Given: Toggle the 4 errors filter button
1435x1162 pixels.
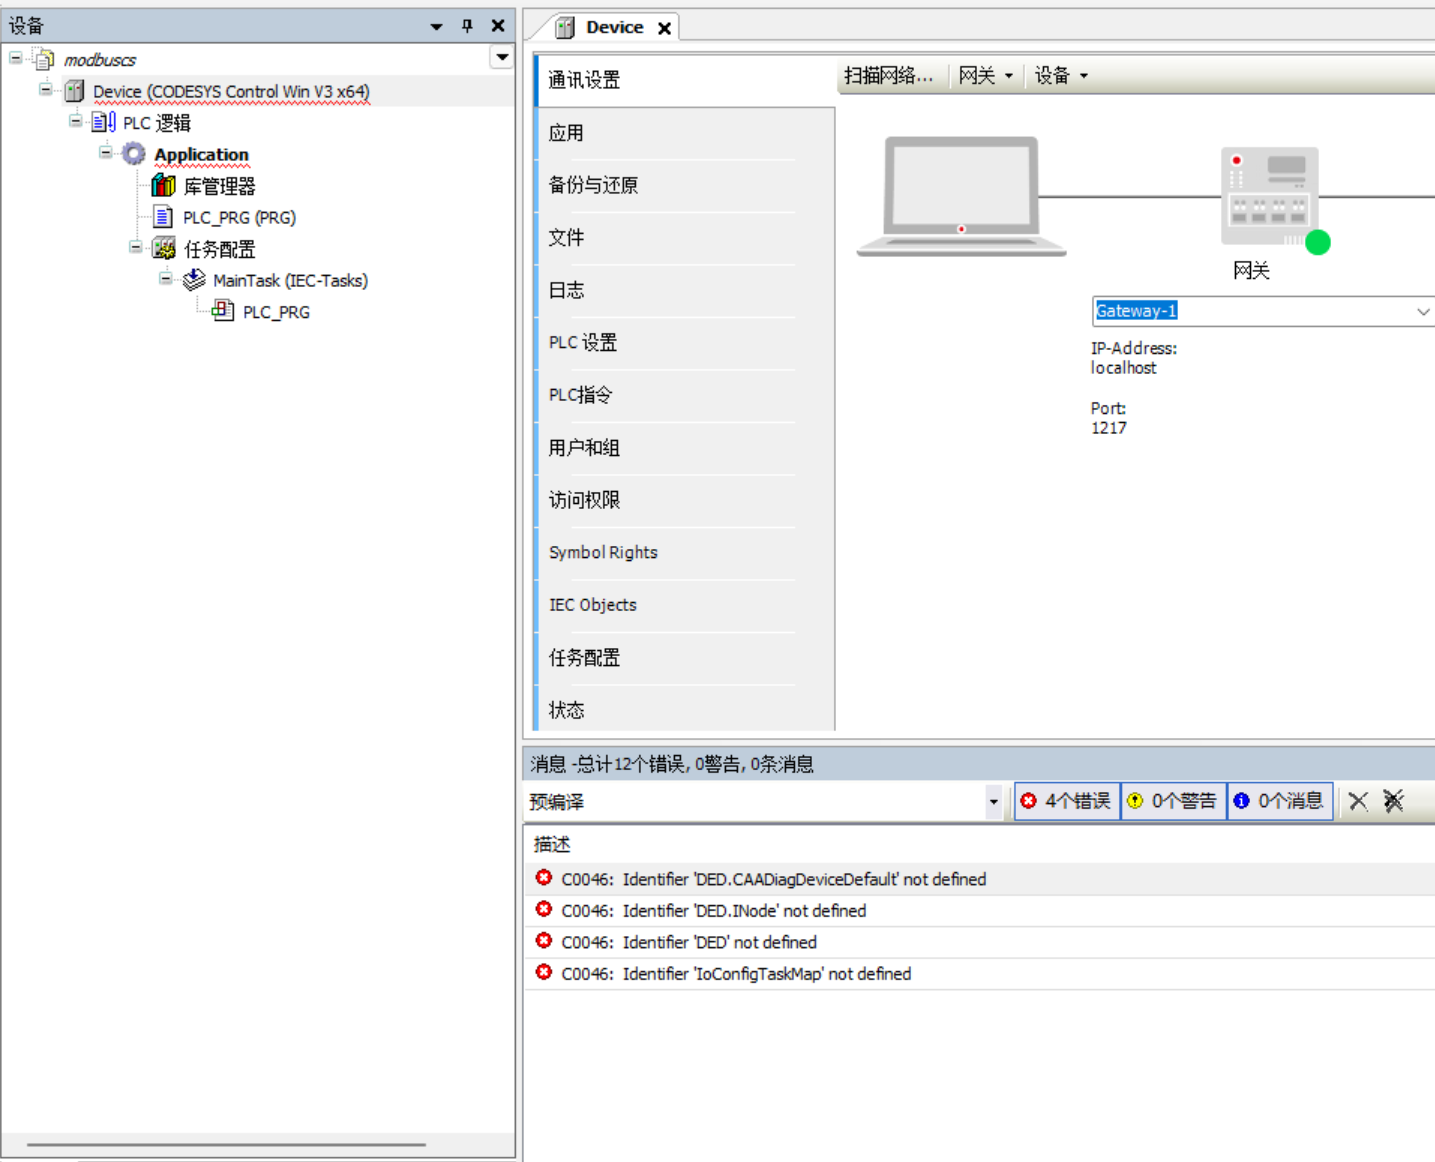Looking at the screenshot, I should [1066, 801].
